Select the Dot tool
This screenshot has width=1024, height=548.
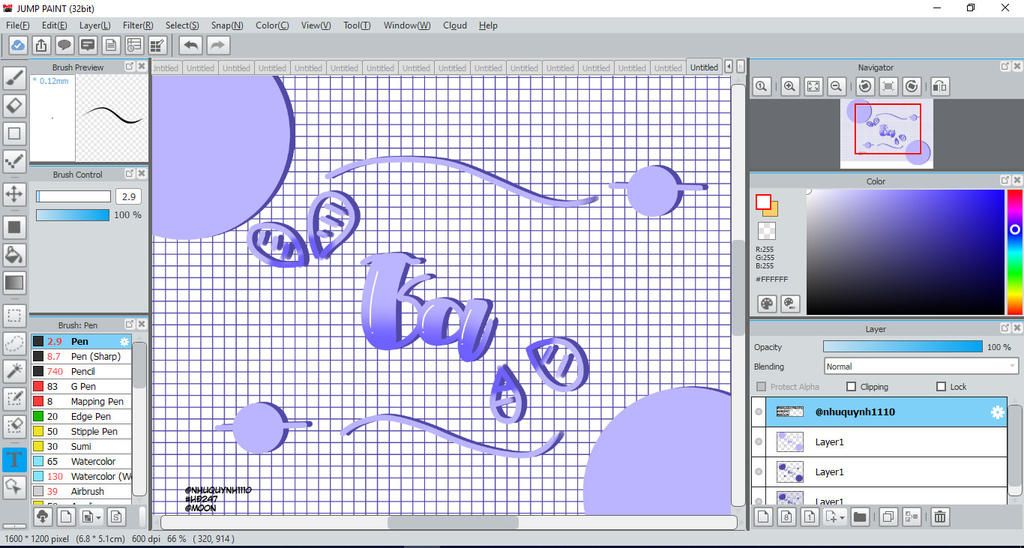click(x=14, y=161)
